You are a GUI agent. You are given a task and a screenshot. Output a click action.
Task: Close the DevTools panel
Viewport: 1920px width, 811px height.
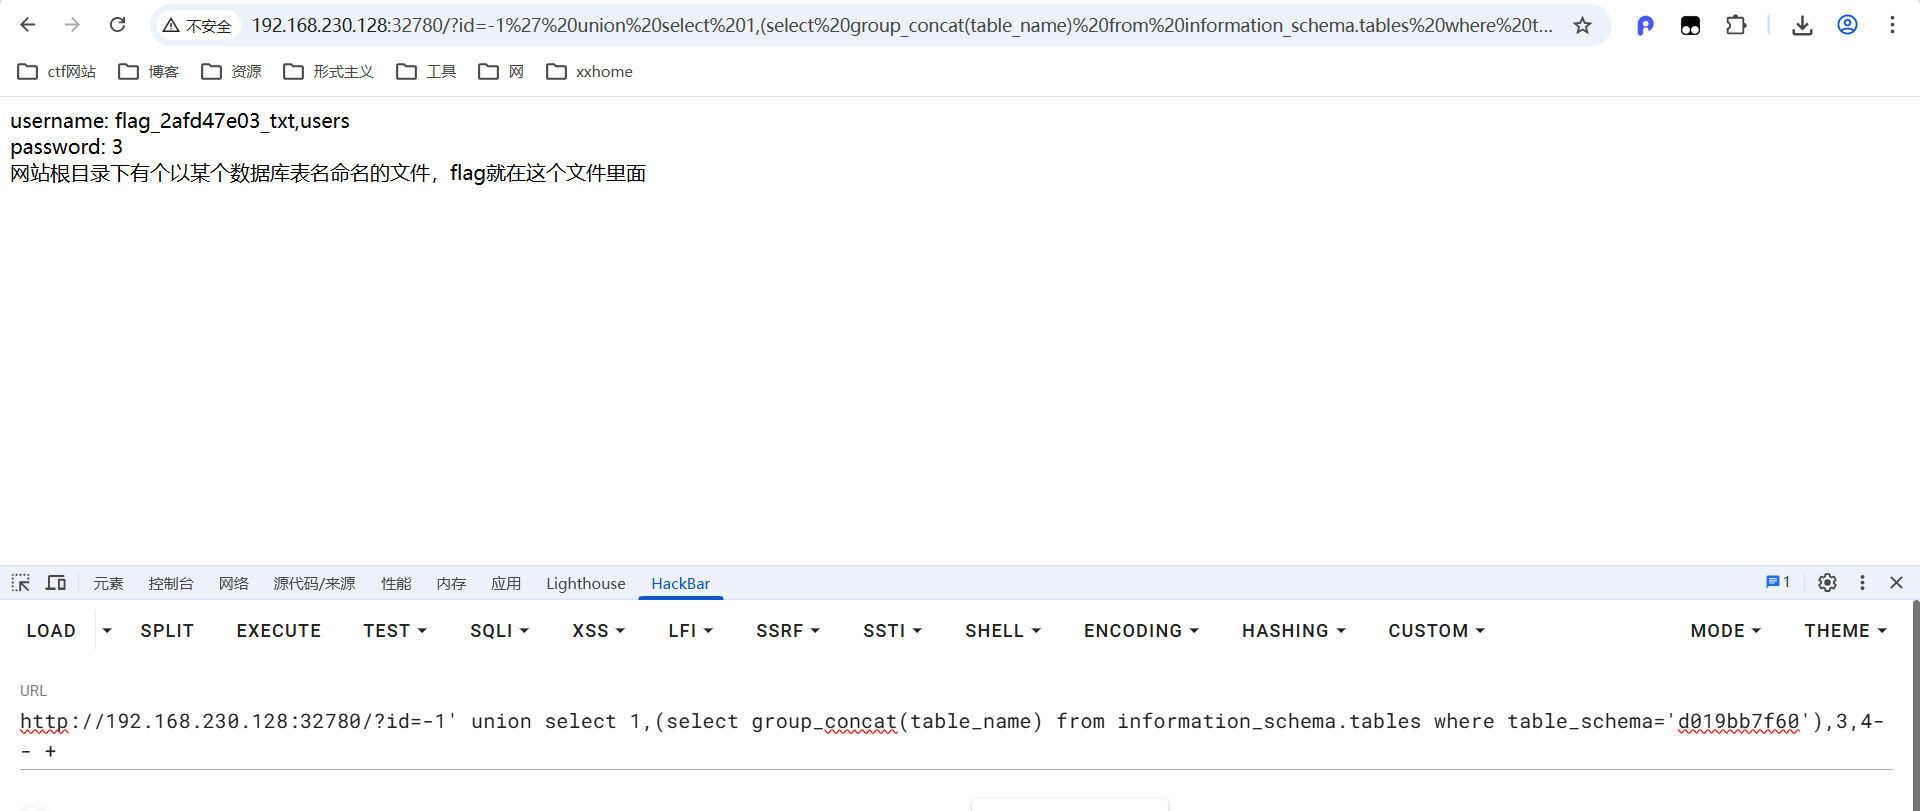[x=1896, y=583]
